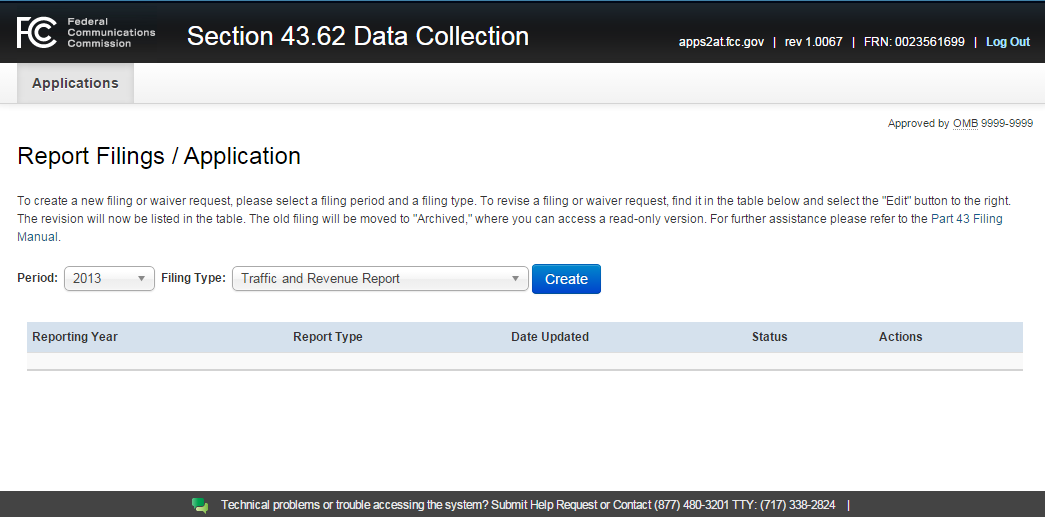1045x517 pixels.
Task: Open the Filing Type dropdown
Action: click(x=380, y=279)
